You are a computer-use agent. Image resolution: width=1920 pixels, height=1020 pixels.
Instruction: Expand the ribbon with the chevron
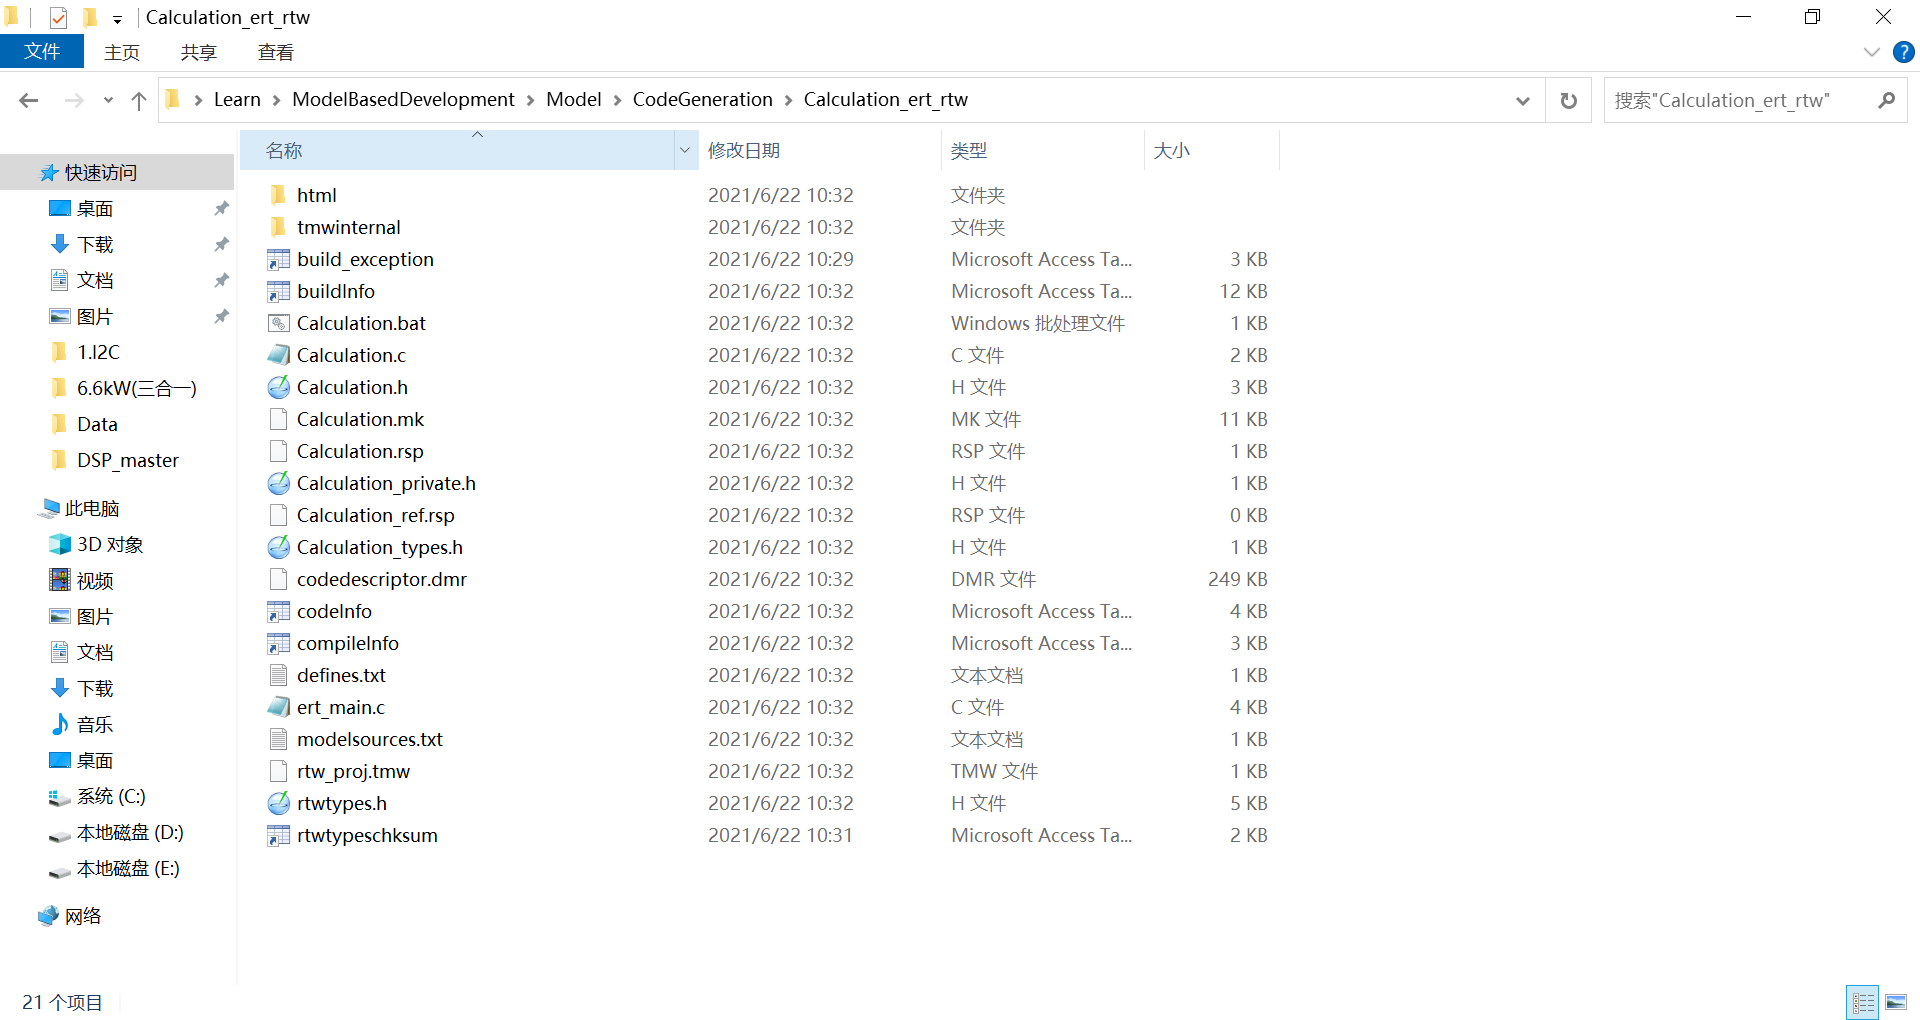click(1872, 52)
